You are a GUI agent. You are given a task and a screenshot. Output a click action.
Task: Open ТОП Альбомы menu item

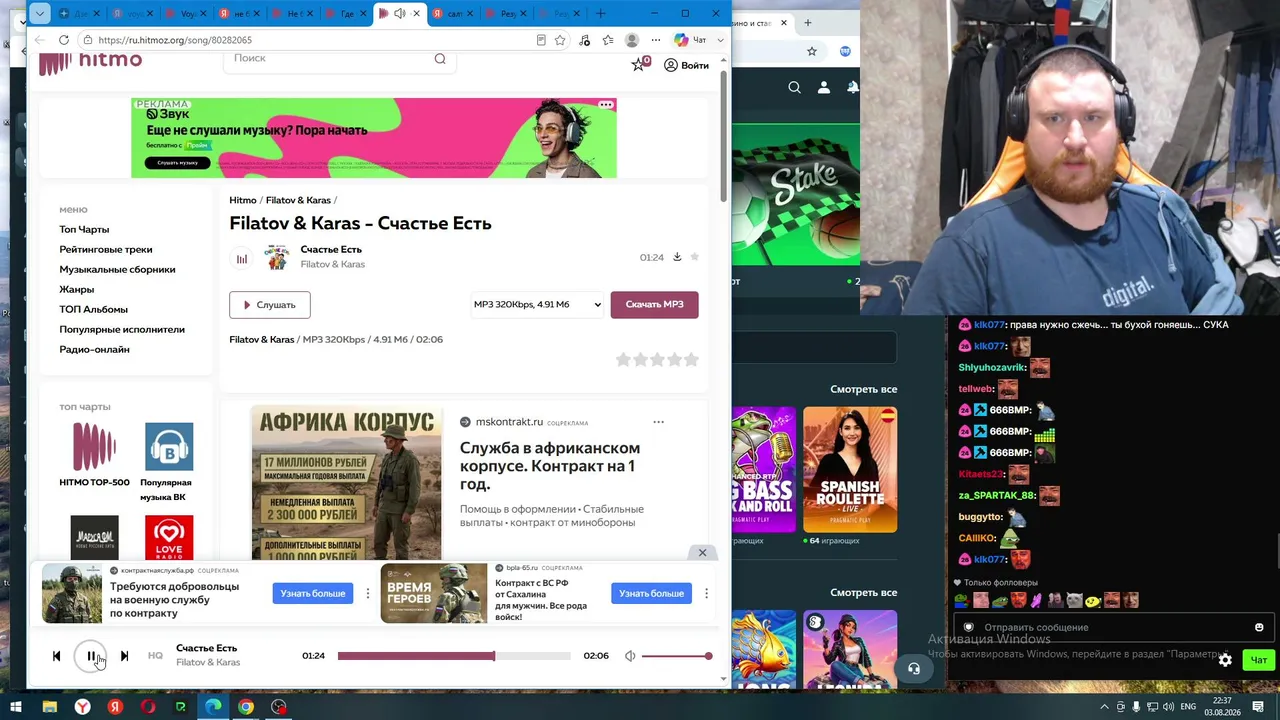tap(93, 309)
